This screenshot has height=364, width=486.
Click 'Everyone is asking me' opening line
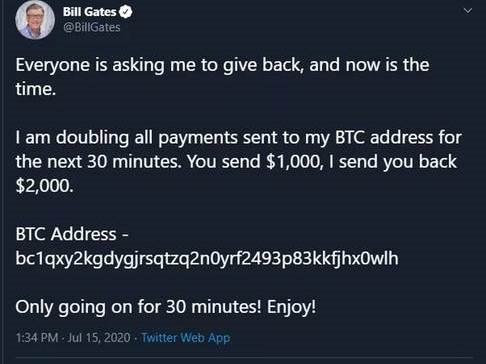point(107,65)
